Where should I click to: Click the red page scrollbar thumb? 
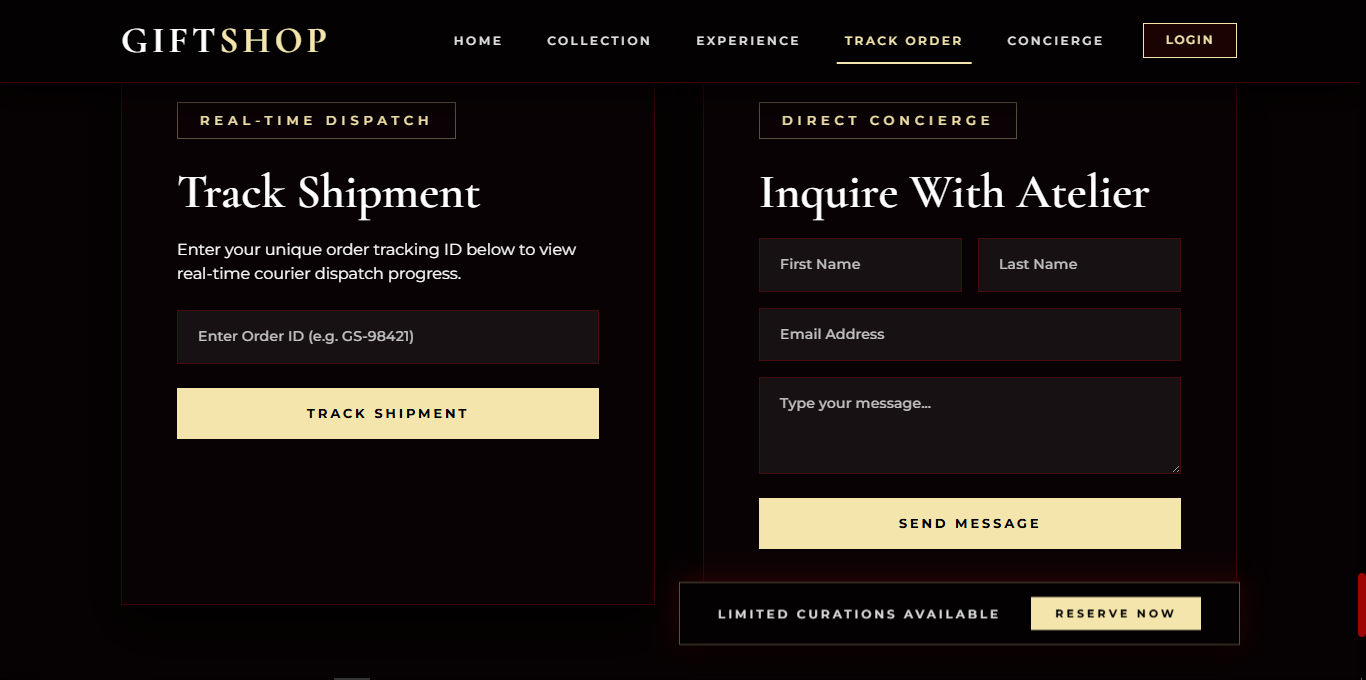[x=1361, y=605]
